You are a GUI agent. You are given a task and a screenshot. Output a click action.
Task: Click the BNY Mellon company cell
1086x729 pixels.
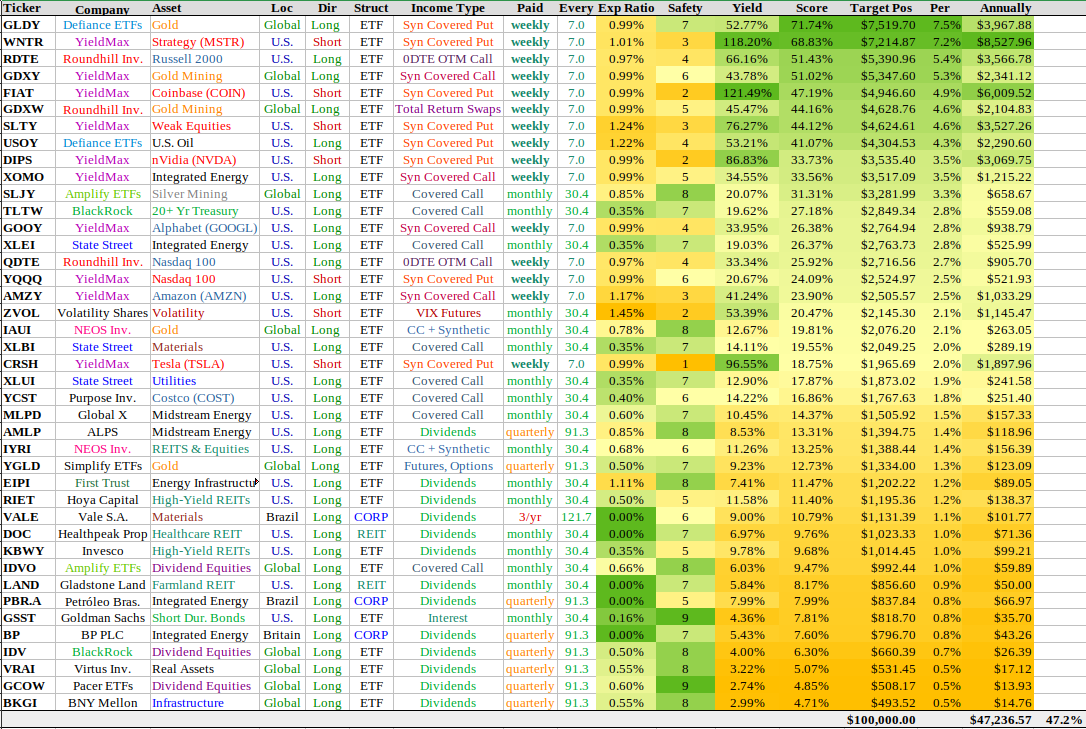coord(103,703)
